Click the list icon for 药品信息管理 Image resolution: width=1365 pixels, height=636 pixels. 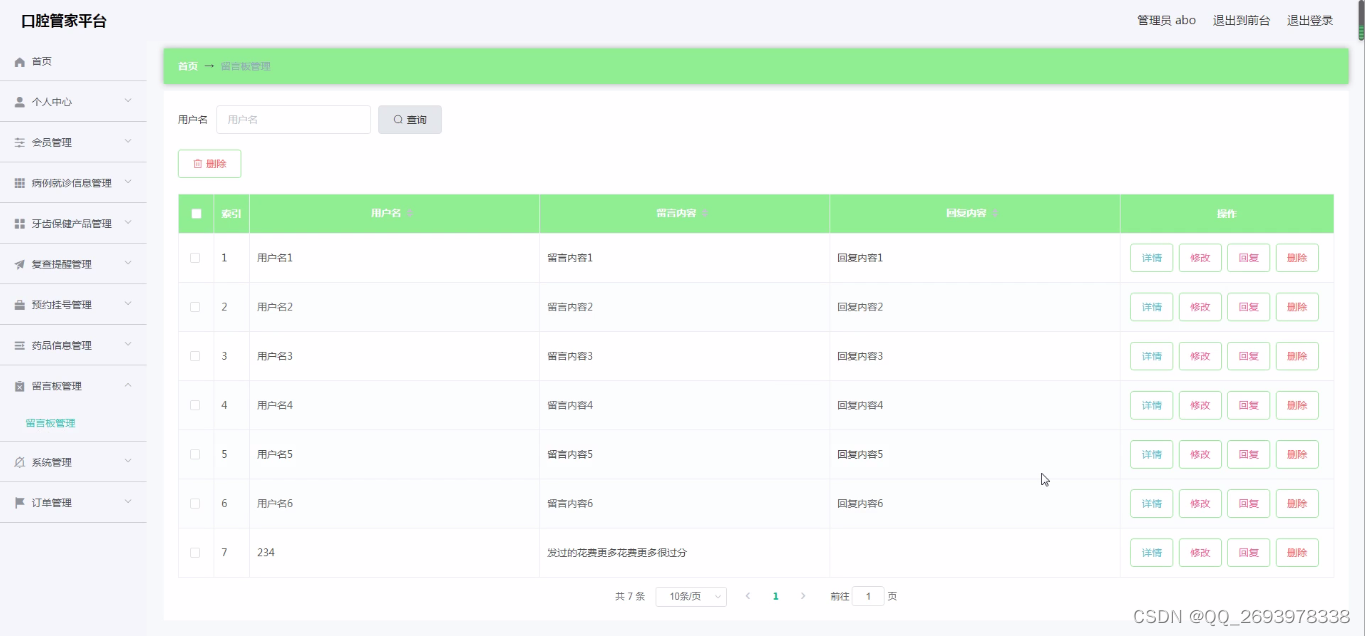point(20,346)
